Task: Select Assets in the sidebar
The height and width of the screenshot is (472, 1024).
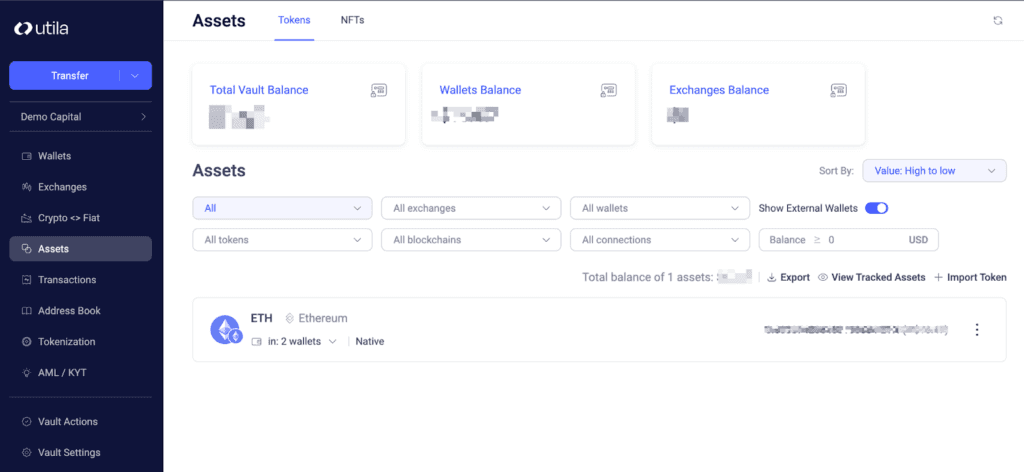Action: click(x=80, y=249)
